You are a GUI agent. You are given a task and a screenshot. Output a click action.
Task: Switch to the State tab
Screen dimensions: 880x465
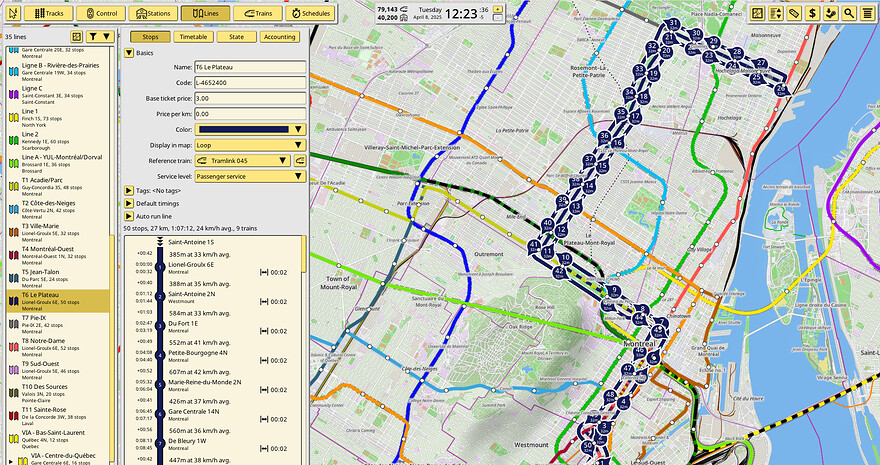(x=236, y=37)
